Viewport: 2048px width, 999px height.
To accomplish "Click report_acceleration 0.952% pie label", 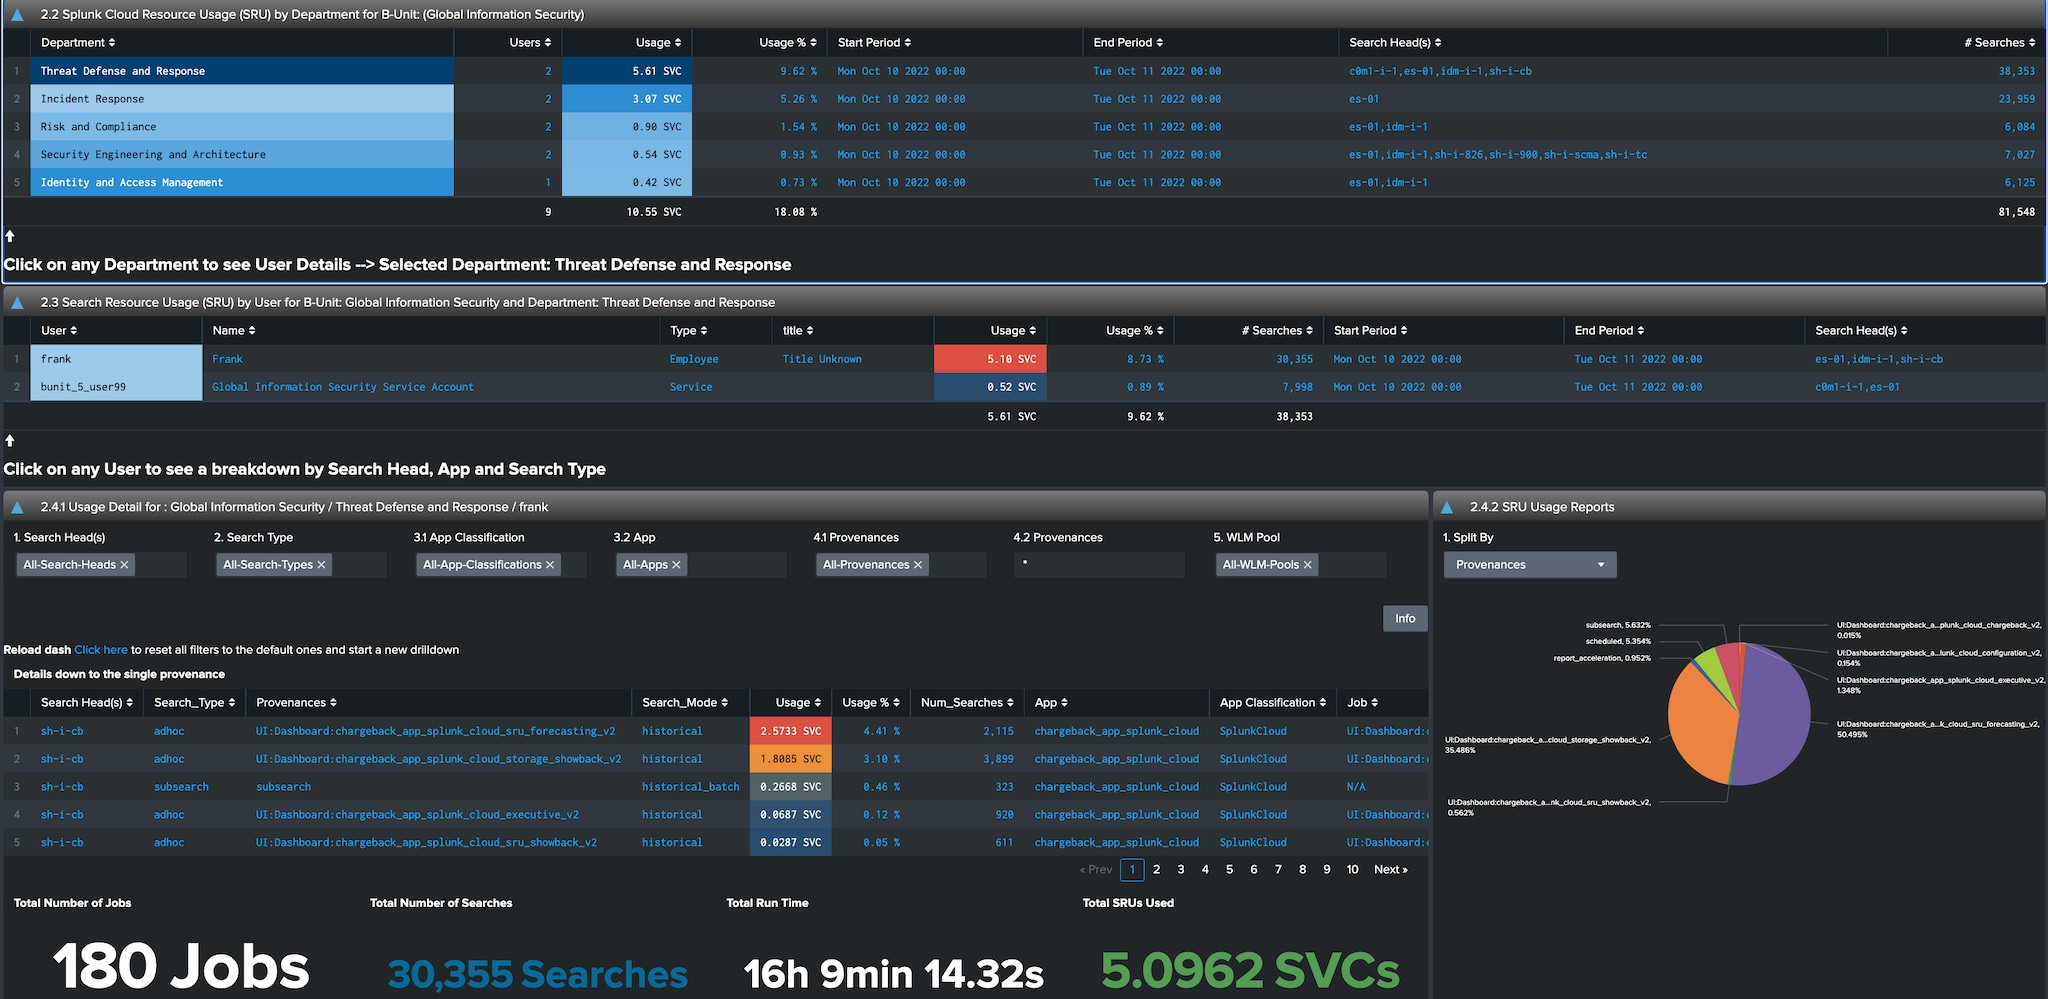I will 1602,658.
